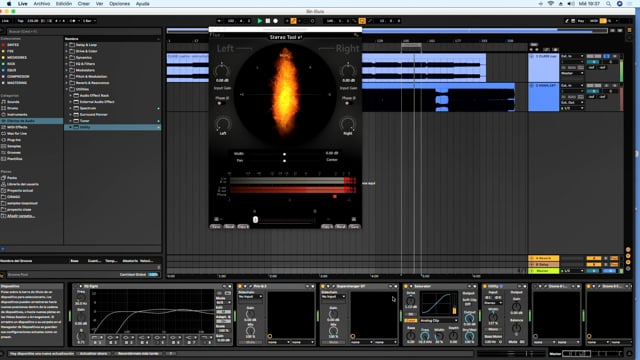
Task: Open the Ayuda menu
Action: [x=142, y=4]
